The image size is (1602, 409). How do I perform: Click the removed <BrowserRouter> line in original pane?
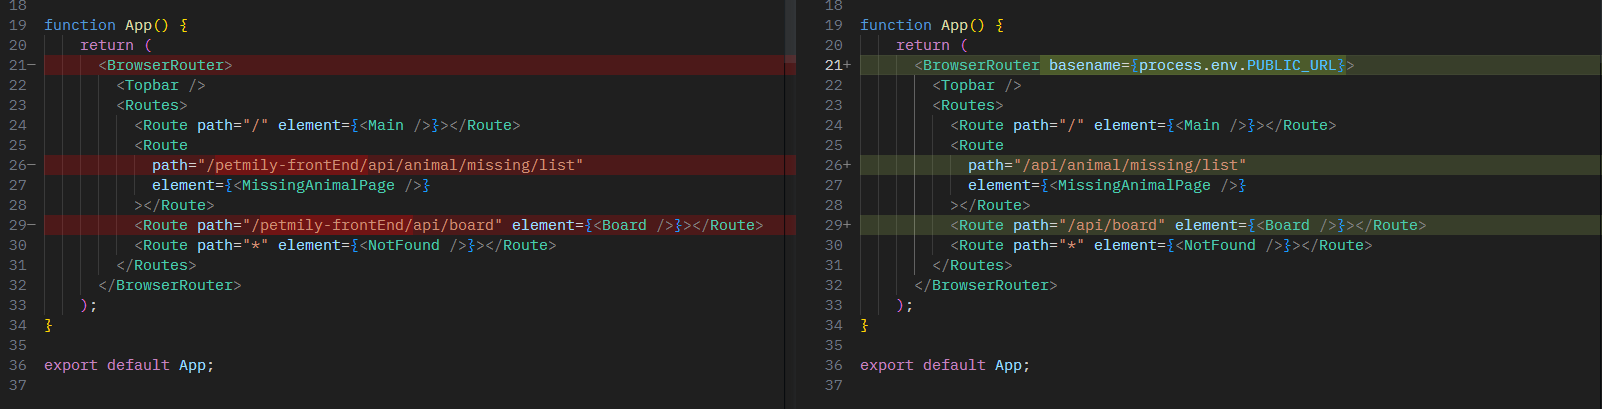420,65
